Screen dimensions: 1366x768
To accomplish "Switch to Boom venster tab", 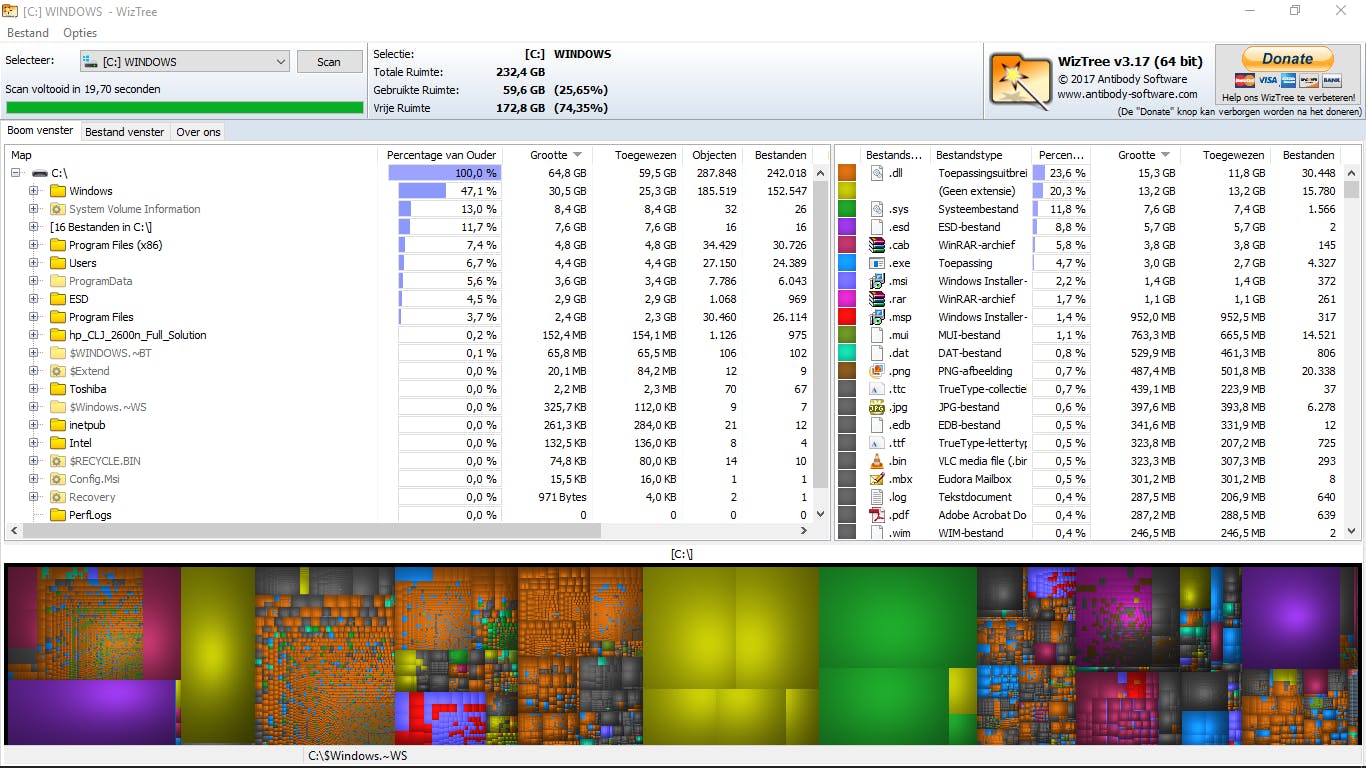I will coord(40,131).
